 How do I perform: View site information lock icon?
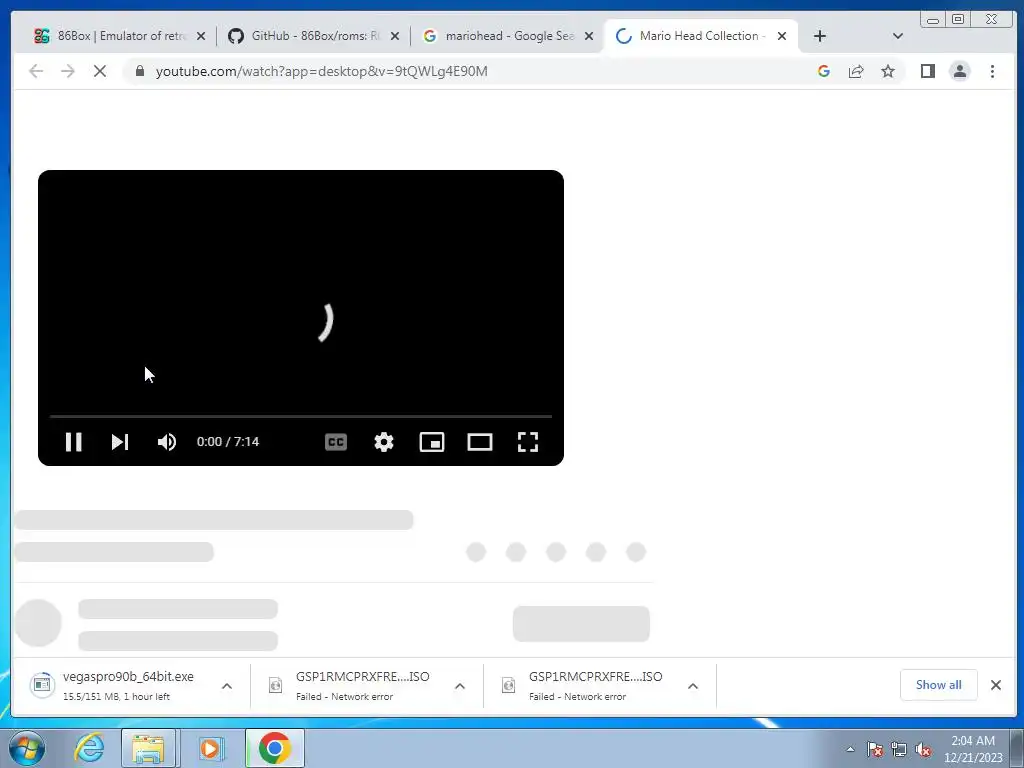(140, 71)
